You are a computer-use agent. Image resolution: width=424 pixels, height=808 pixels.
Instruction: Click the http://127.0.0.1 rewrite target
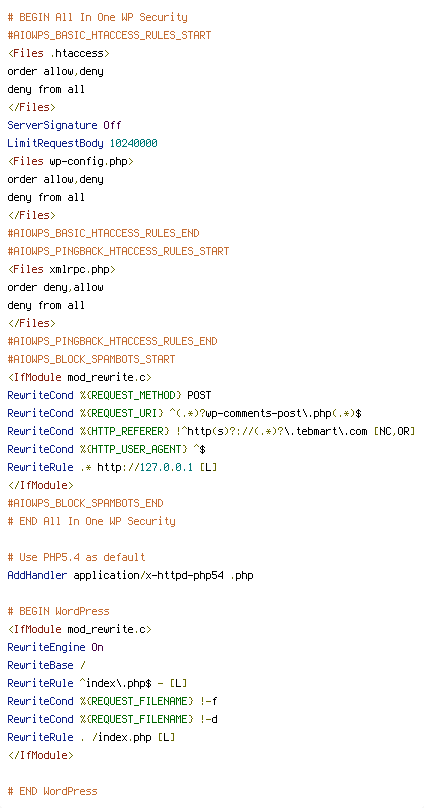(x=145, y=467)
